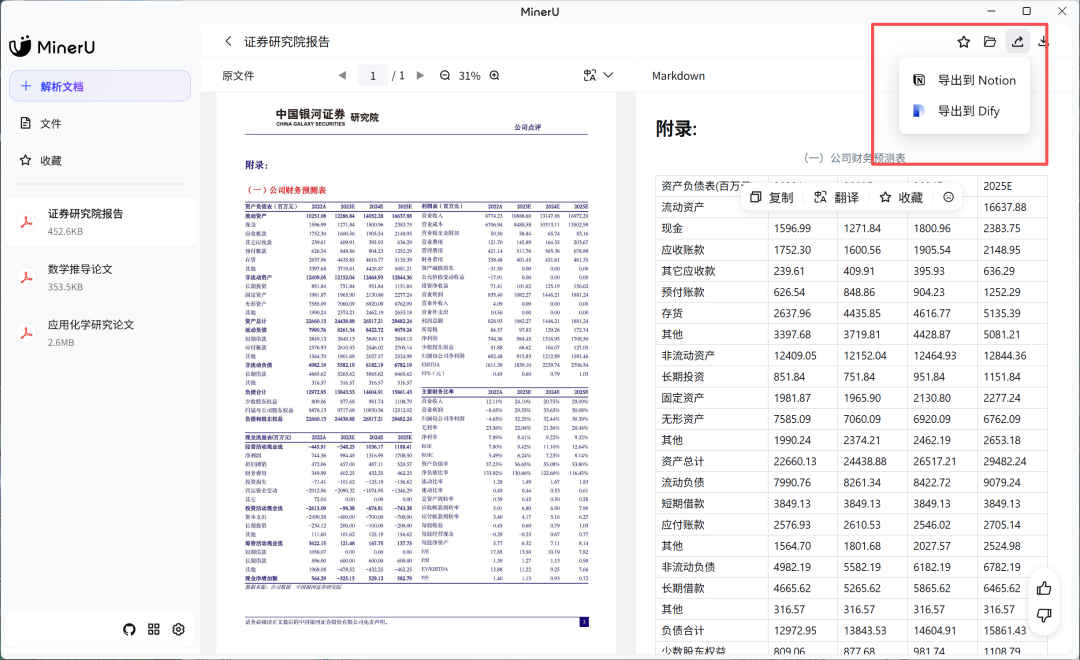This screenshot has width=1080, height=660.
Task: Toggle 收藏 in the floating selection toolbar
Action: [900, 198]
